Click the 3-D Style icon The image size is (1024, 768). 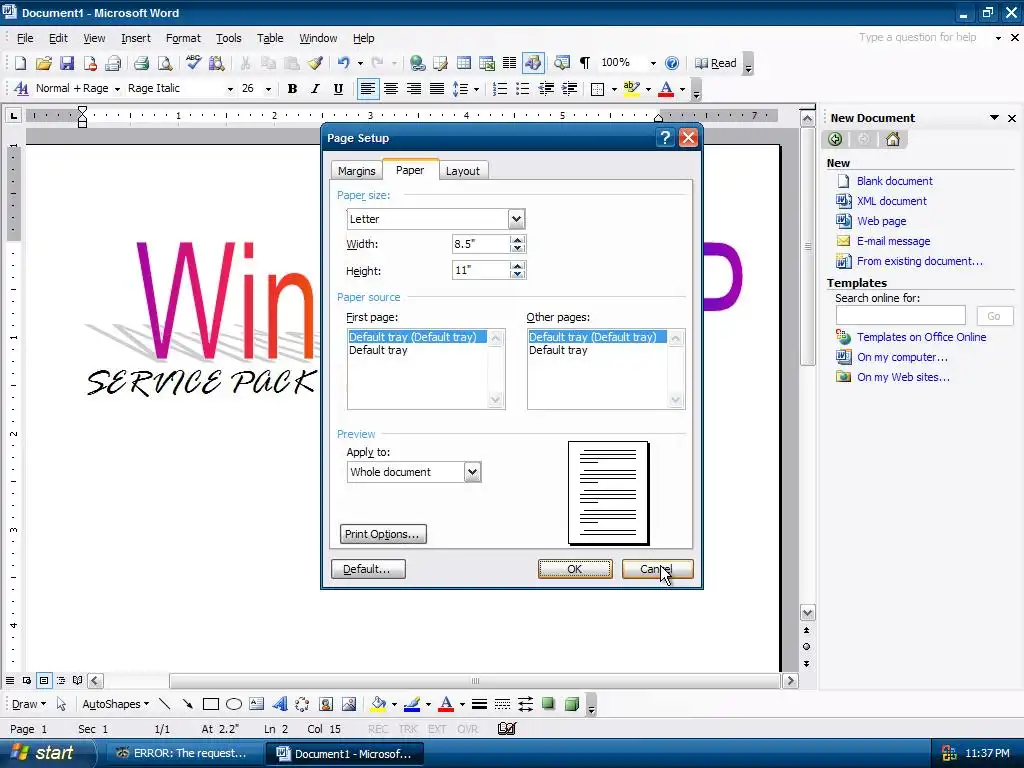click(572, 704)
